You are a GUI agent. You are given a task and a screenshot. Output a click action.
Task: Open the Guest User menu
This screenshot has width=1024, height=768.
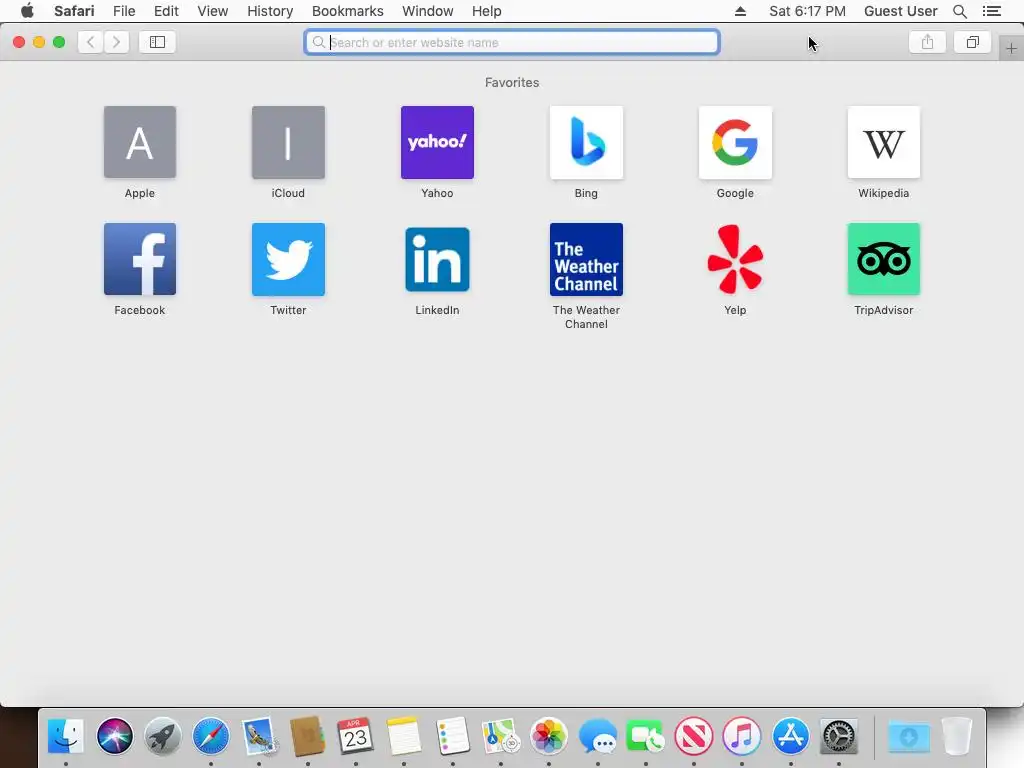point(901,11)
